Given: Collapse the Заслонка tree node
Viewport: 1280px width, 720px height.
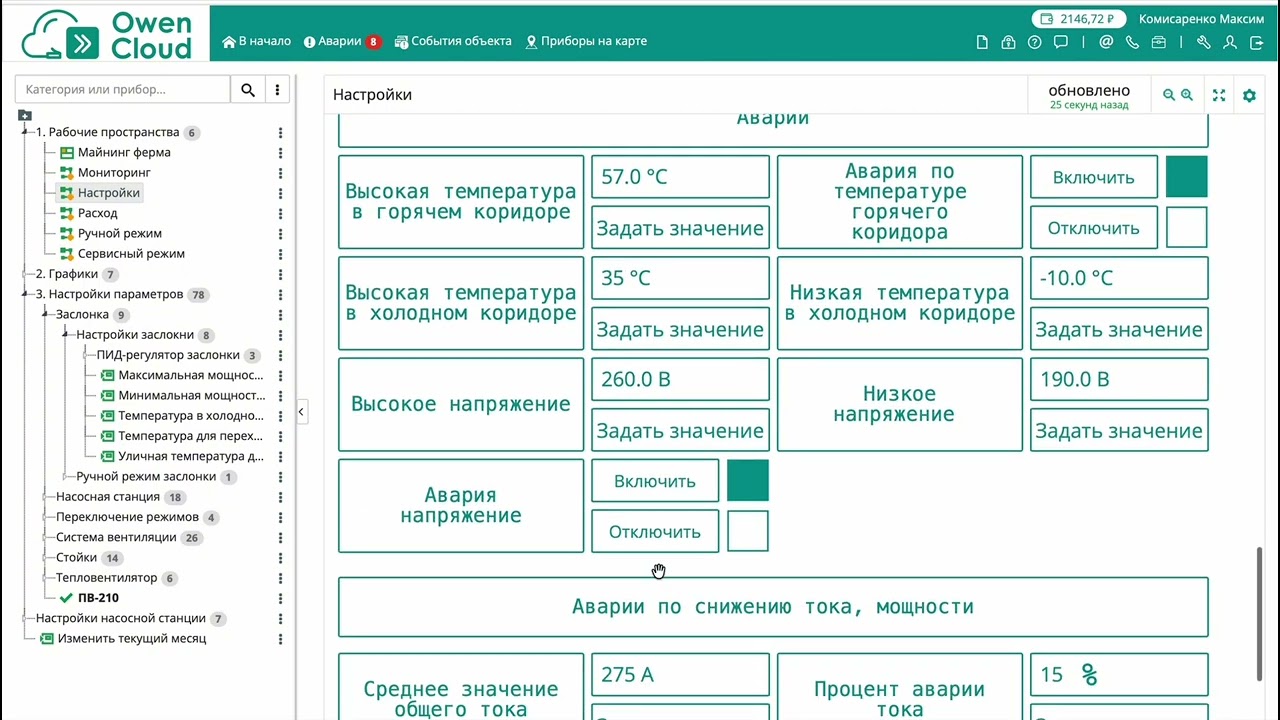Looking at the screenshot, I should click(x=46, y=314).
